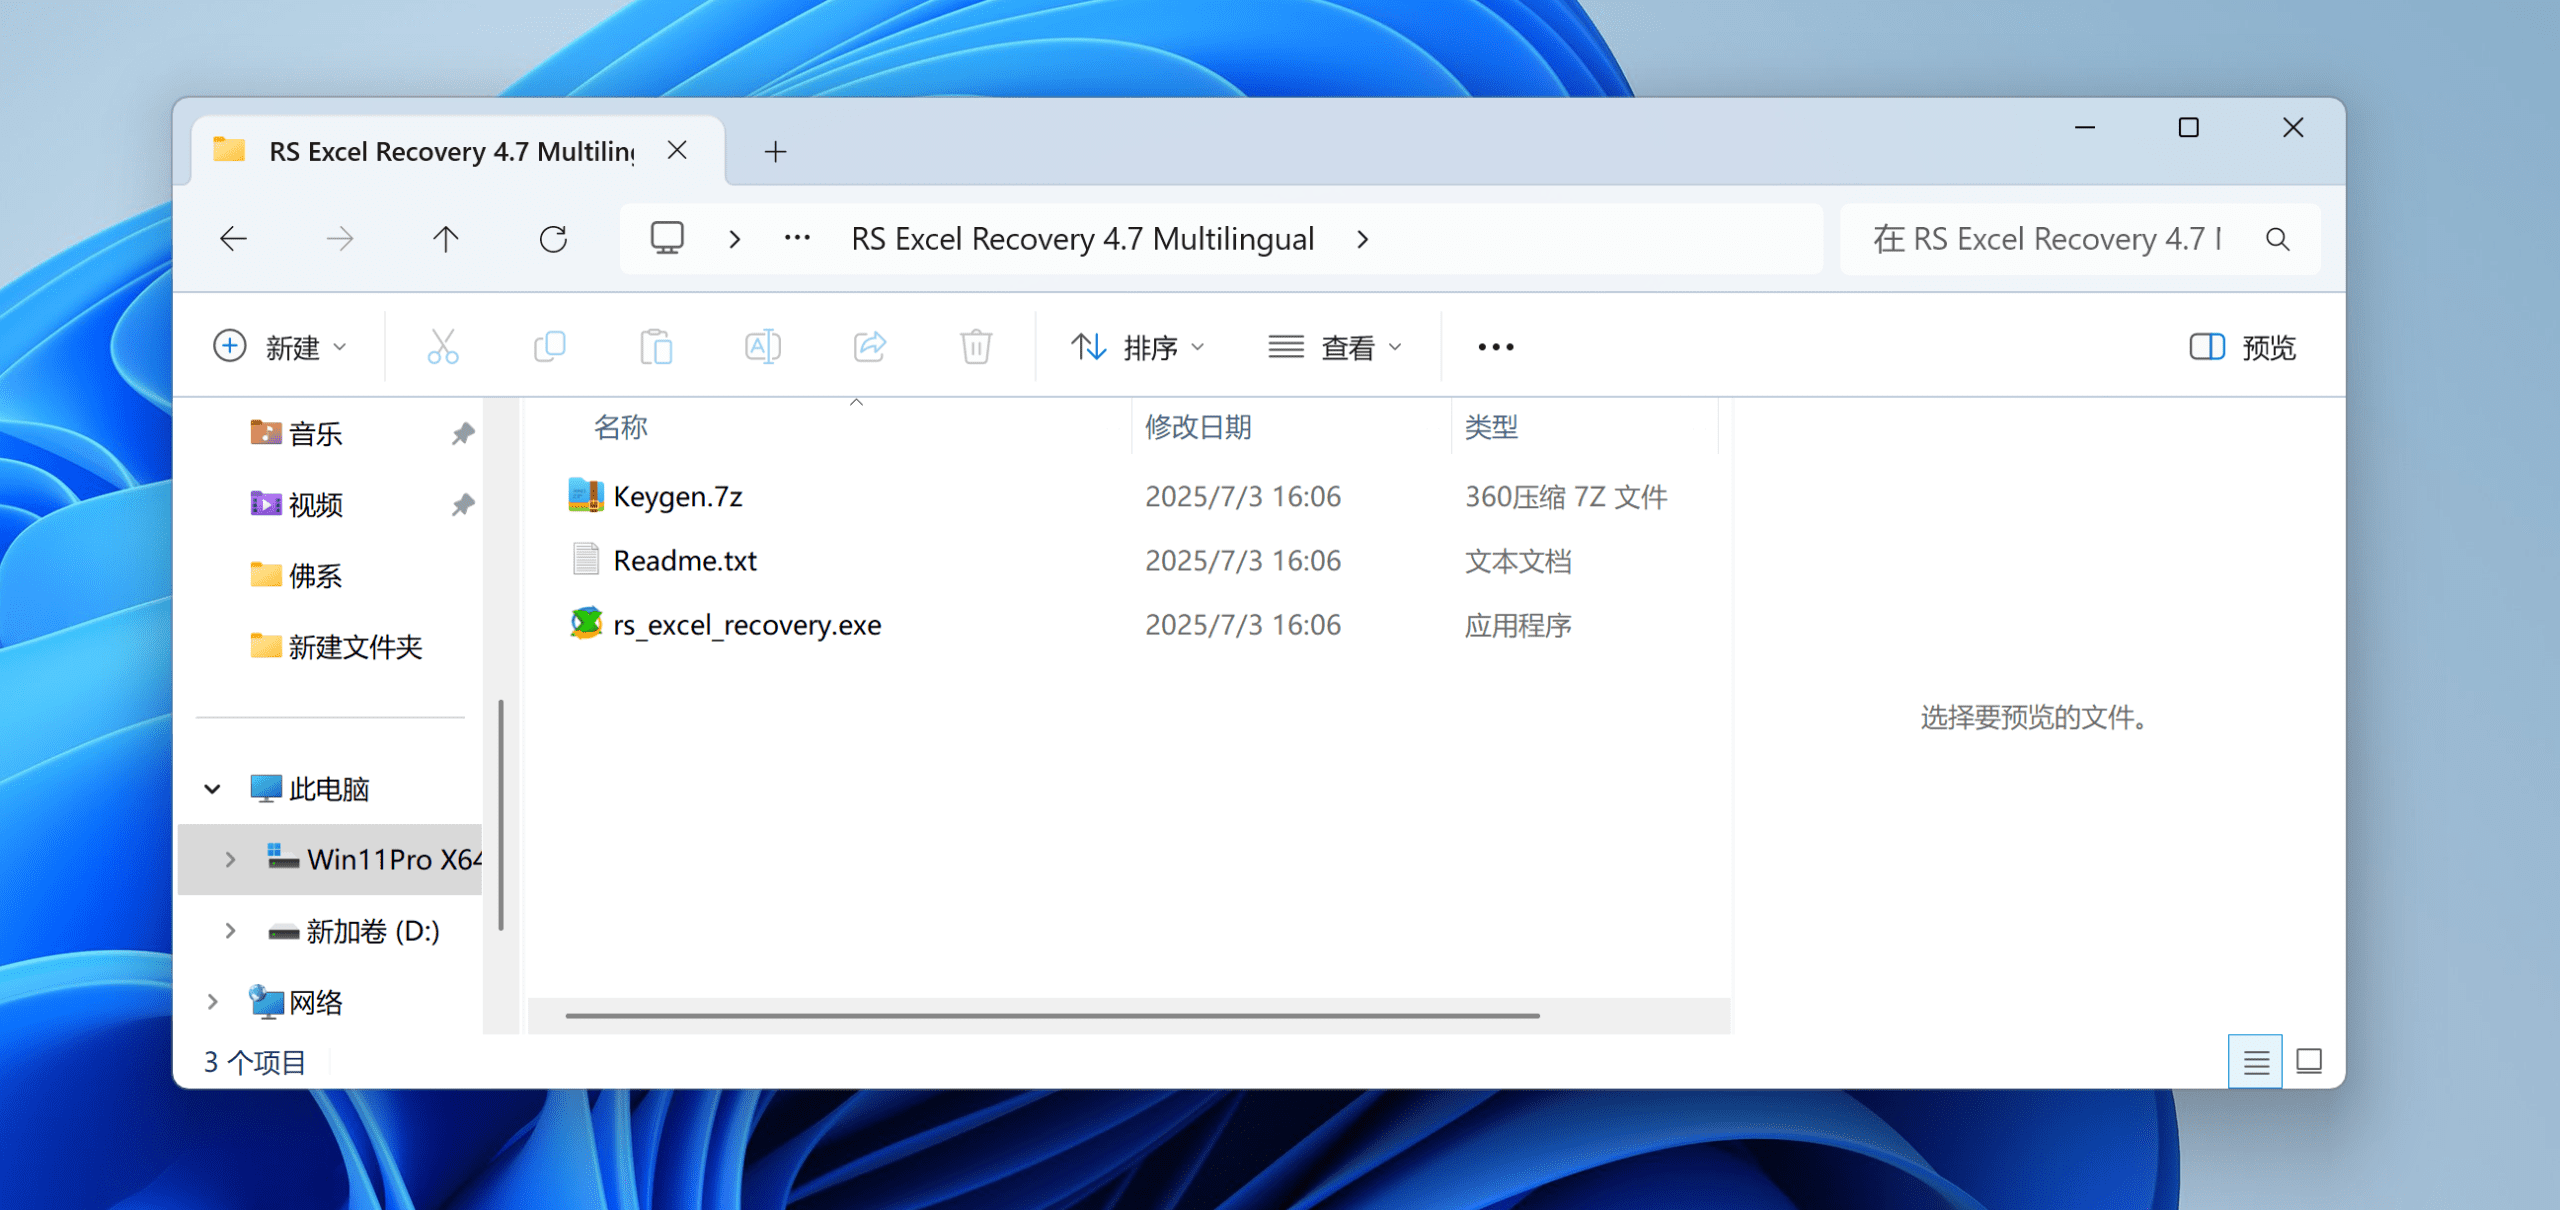The image size is (2560, 1210).
Task: Open the 新建 new item menu
Action: tap(280, 347)
